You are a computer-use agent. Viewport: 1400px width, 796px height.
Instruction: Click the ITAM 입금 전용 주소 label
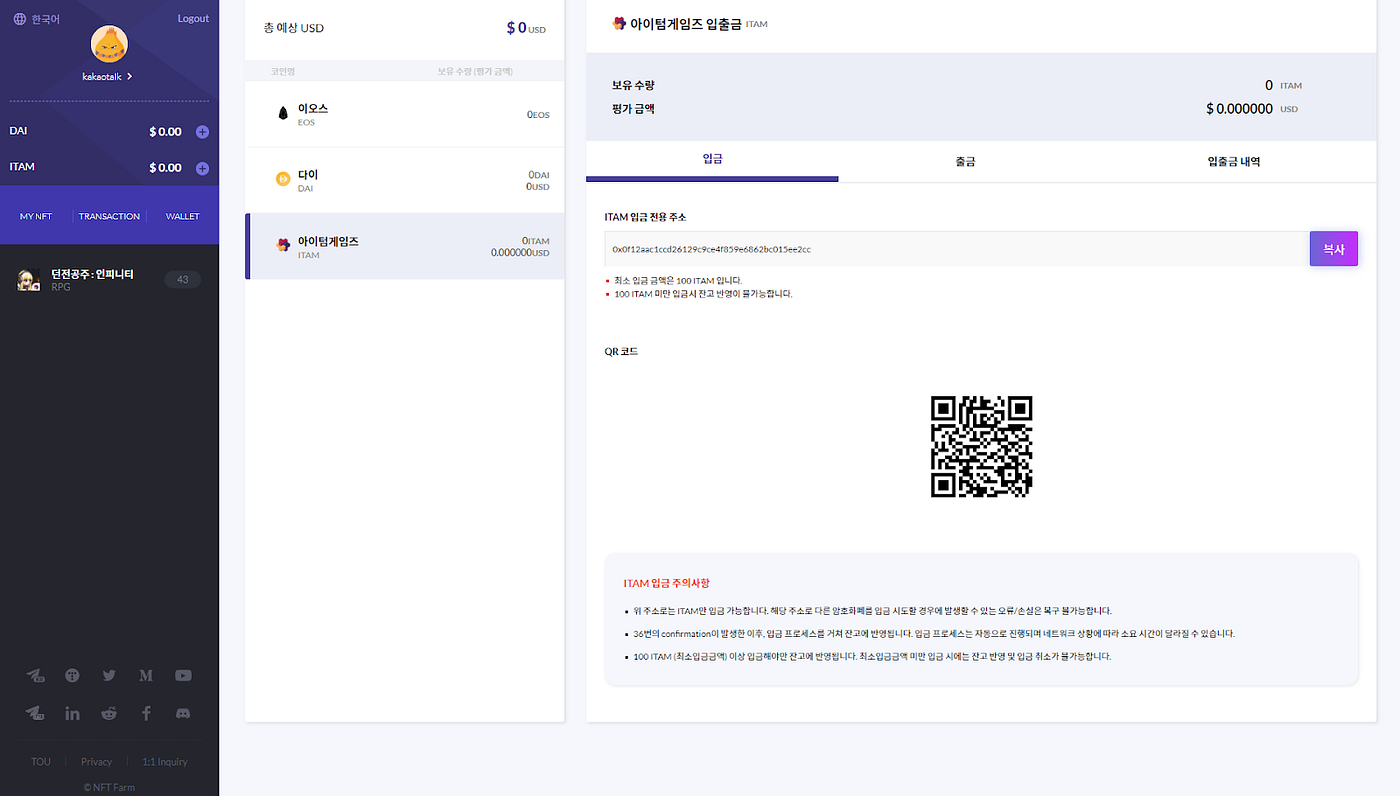645,217
